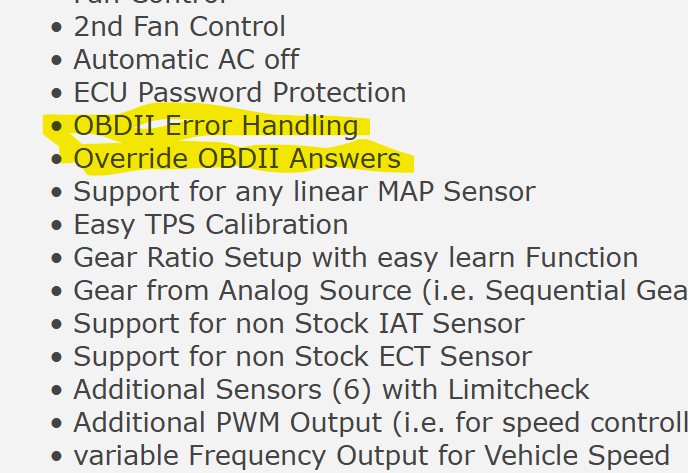Click the bullet beside "variable Frequency Output"

56,456
